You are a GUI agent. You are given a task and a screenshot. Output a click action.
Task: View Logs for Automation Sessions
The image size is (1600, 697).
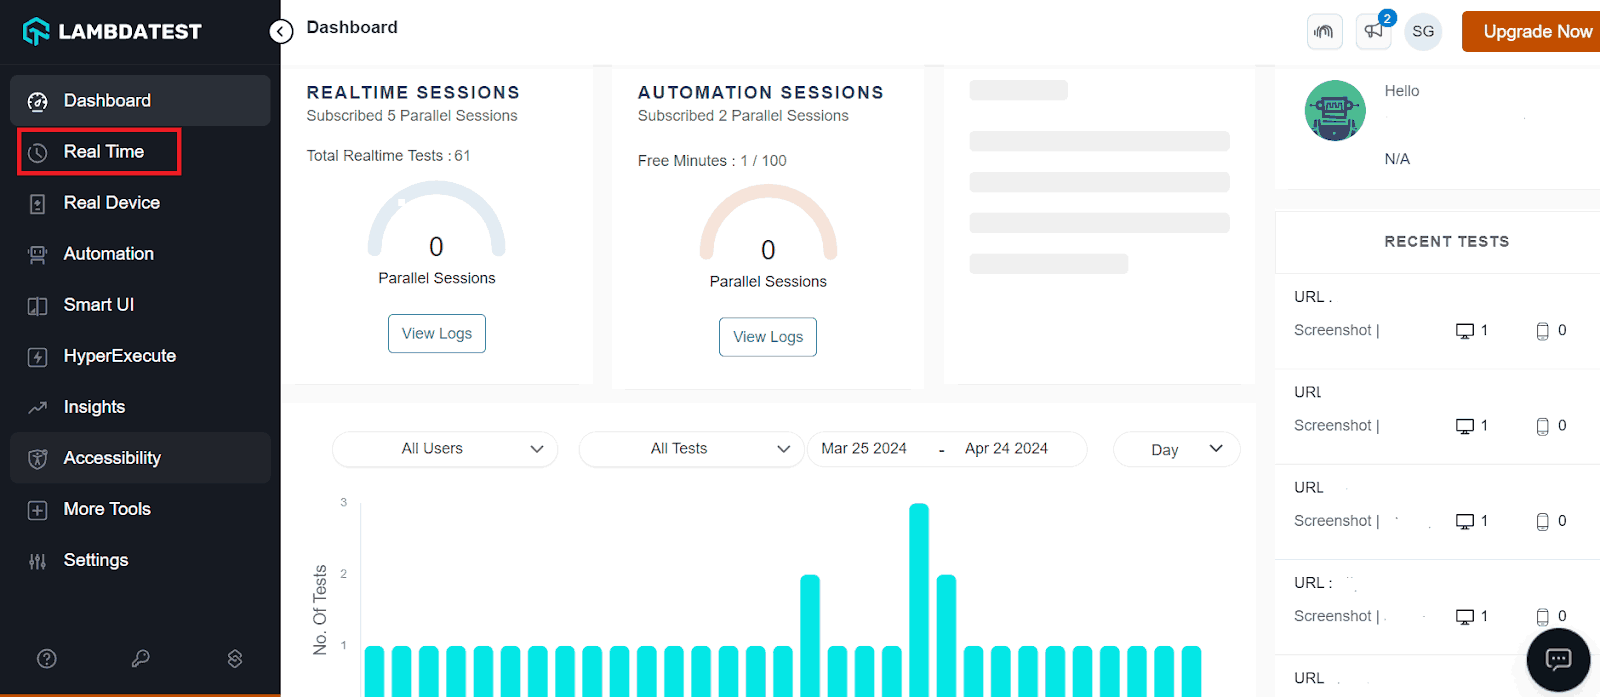[768, 337]
